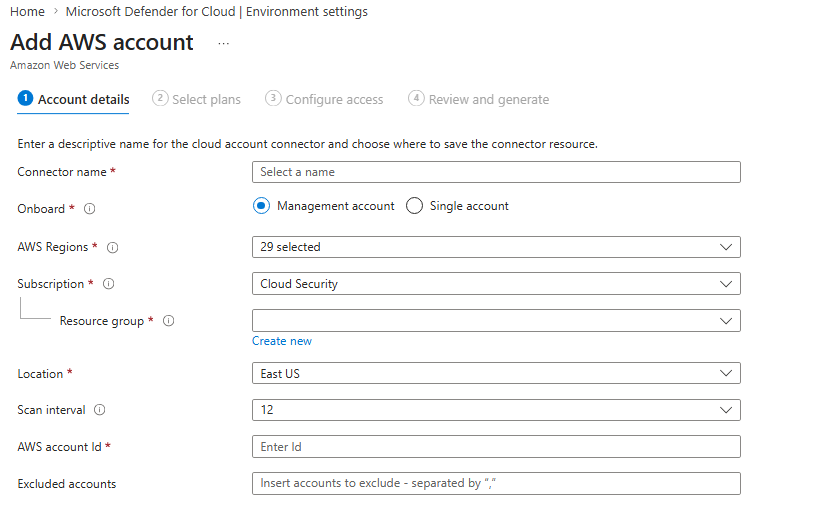Expand the AWS Regions dropdown showing 29 selected
This screenshot has height=511, width=826.
[496, 247]
